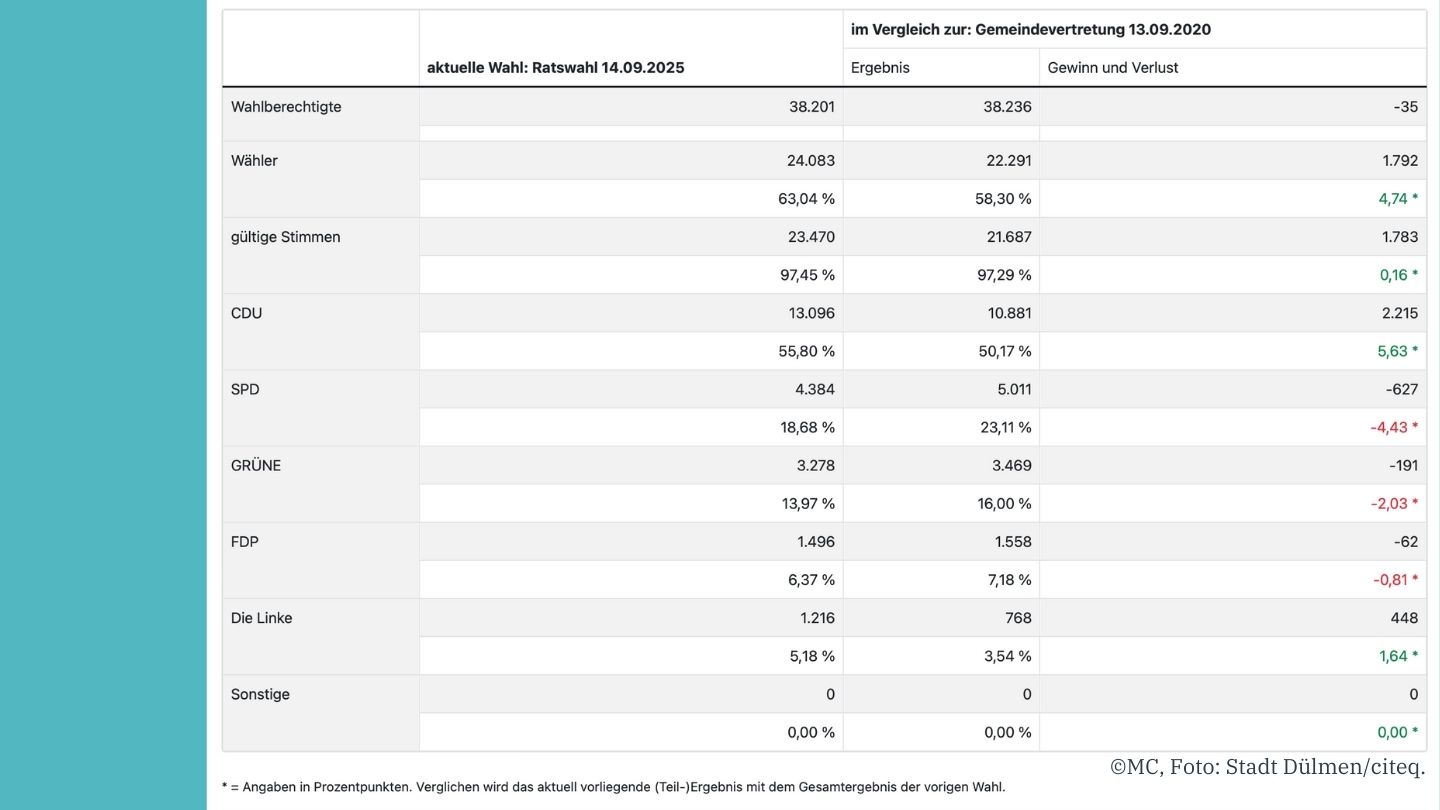This screenshot has width=1440, height=810.
Task: Click the GRÜNE vote count 3.278
Action: [810, 465]
